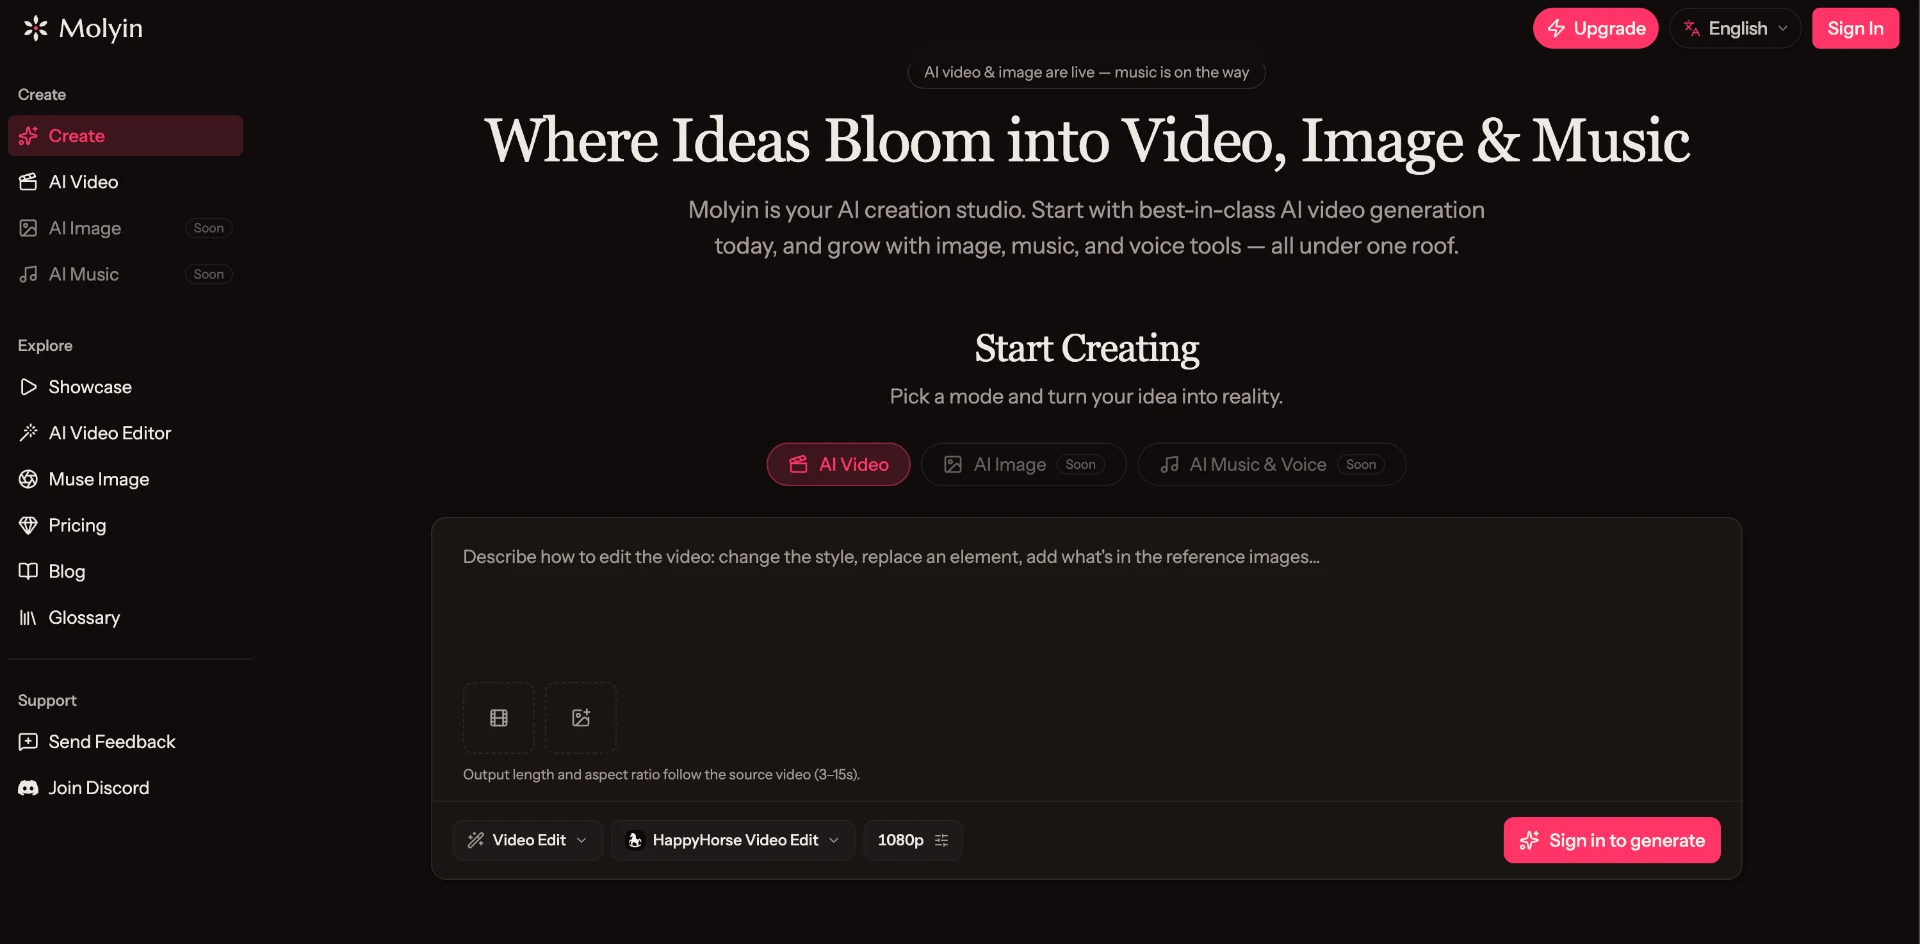Click the announcement banner about music

1086,72
